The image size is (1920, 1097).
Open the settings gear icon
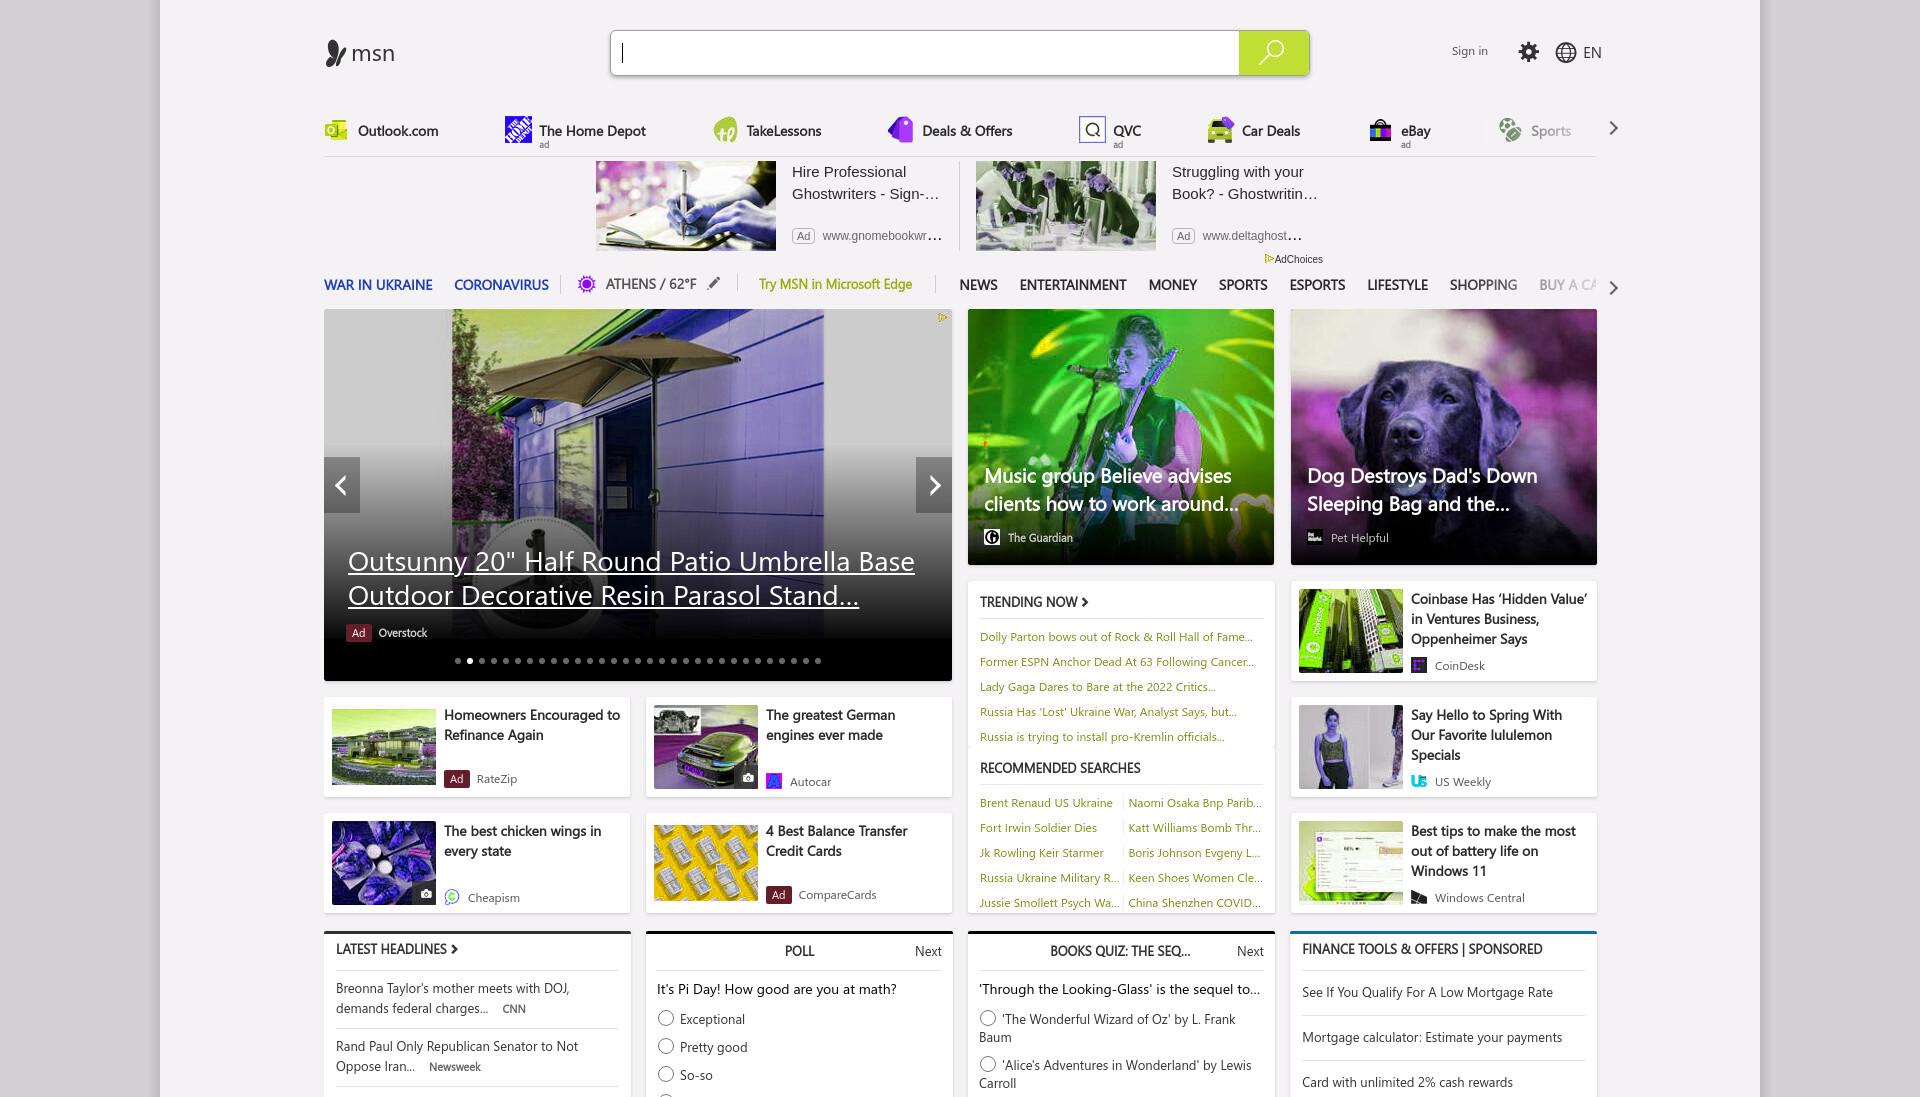(1528, 52)
